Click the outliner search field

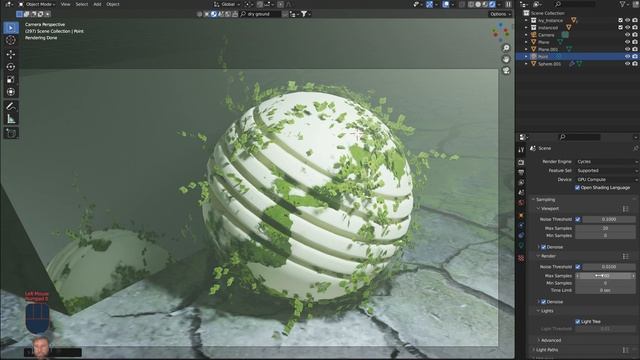[575, 4]
